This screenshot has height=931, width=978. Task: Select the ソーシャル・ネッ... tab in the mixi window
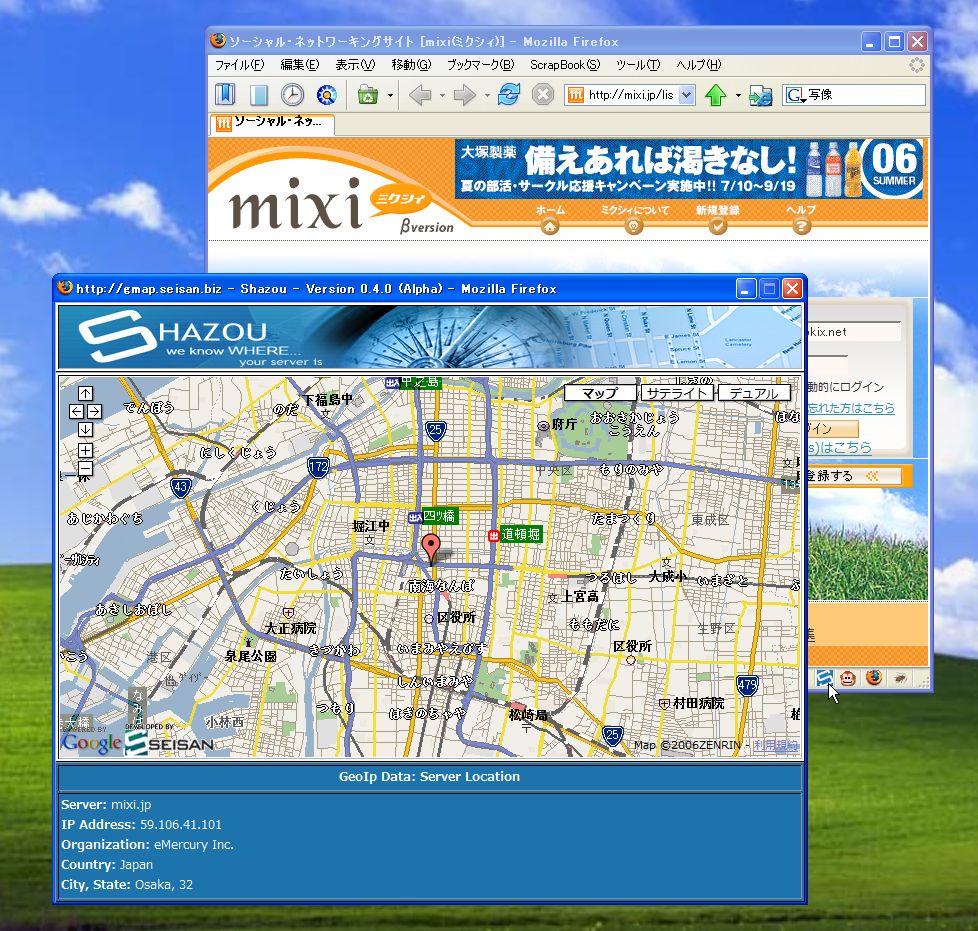tap(272, 123)
